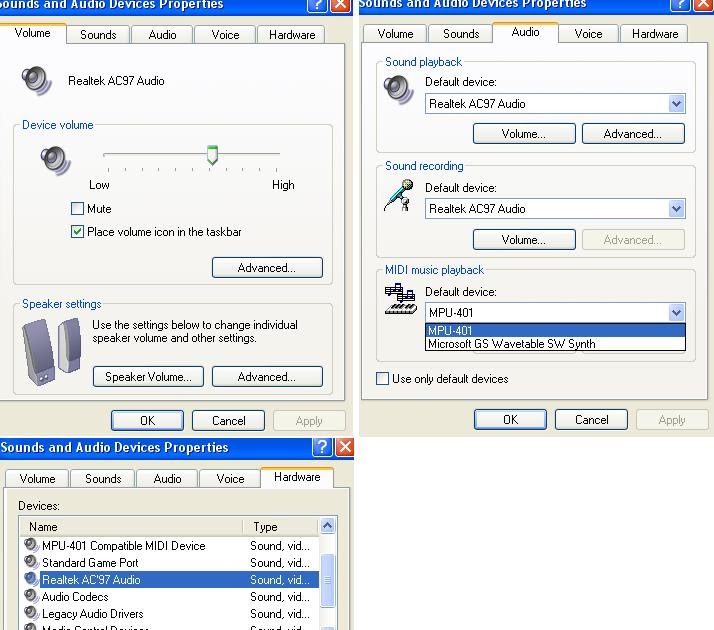Image resolution: width=714 pixels, height=630 pixels.
Task: Click the Realtek AC97 Audio speaker icon in Volume window
Action: (x=36, y=80)
